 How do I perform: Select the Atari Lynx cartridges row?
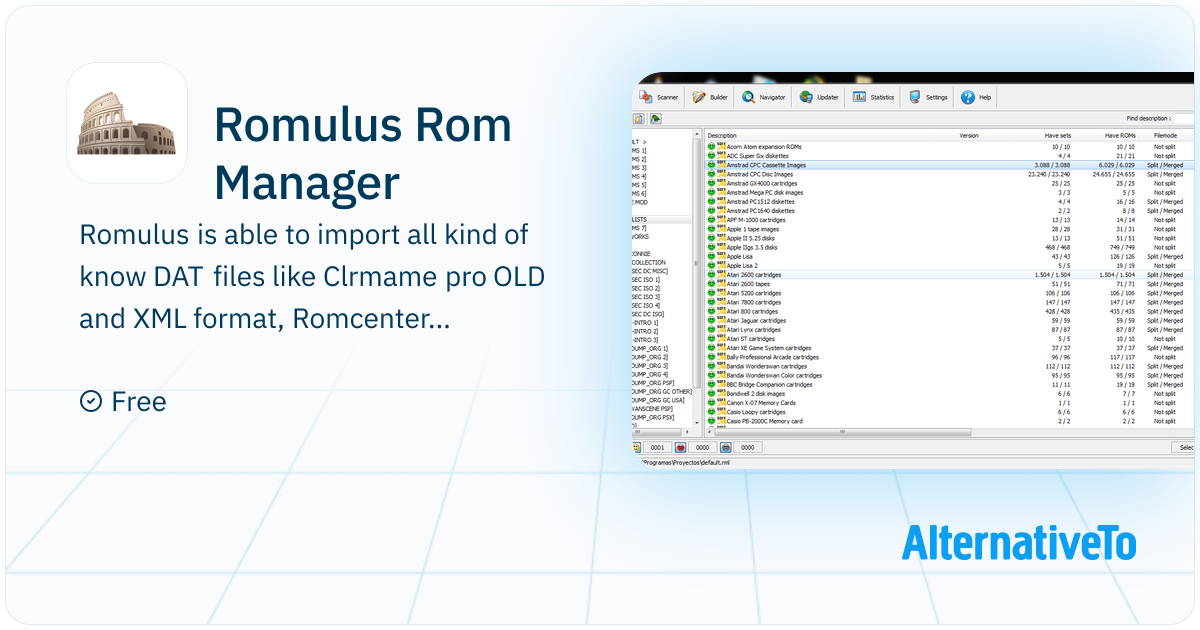tap(950, 329)
